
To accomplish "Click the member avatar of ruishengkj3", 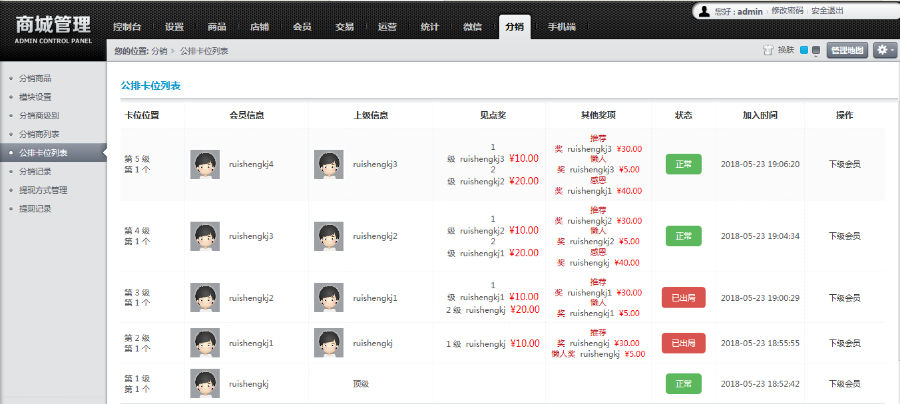I will 205,236.
